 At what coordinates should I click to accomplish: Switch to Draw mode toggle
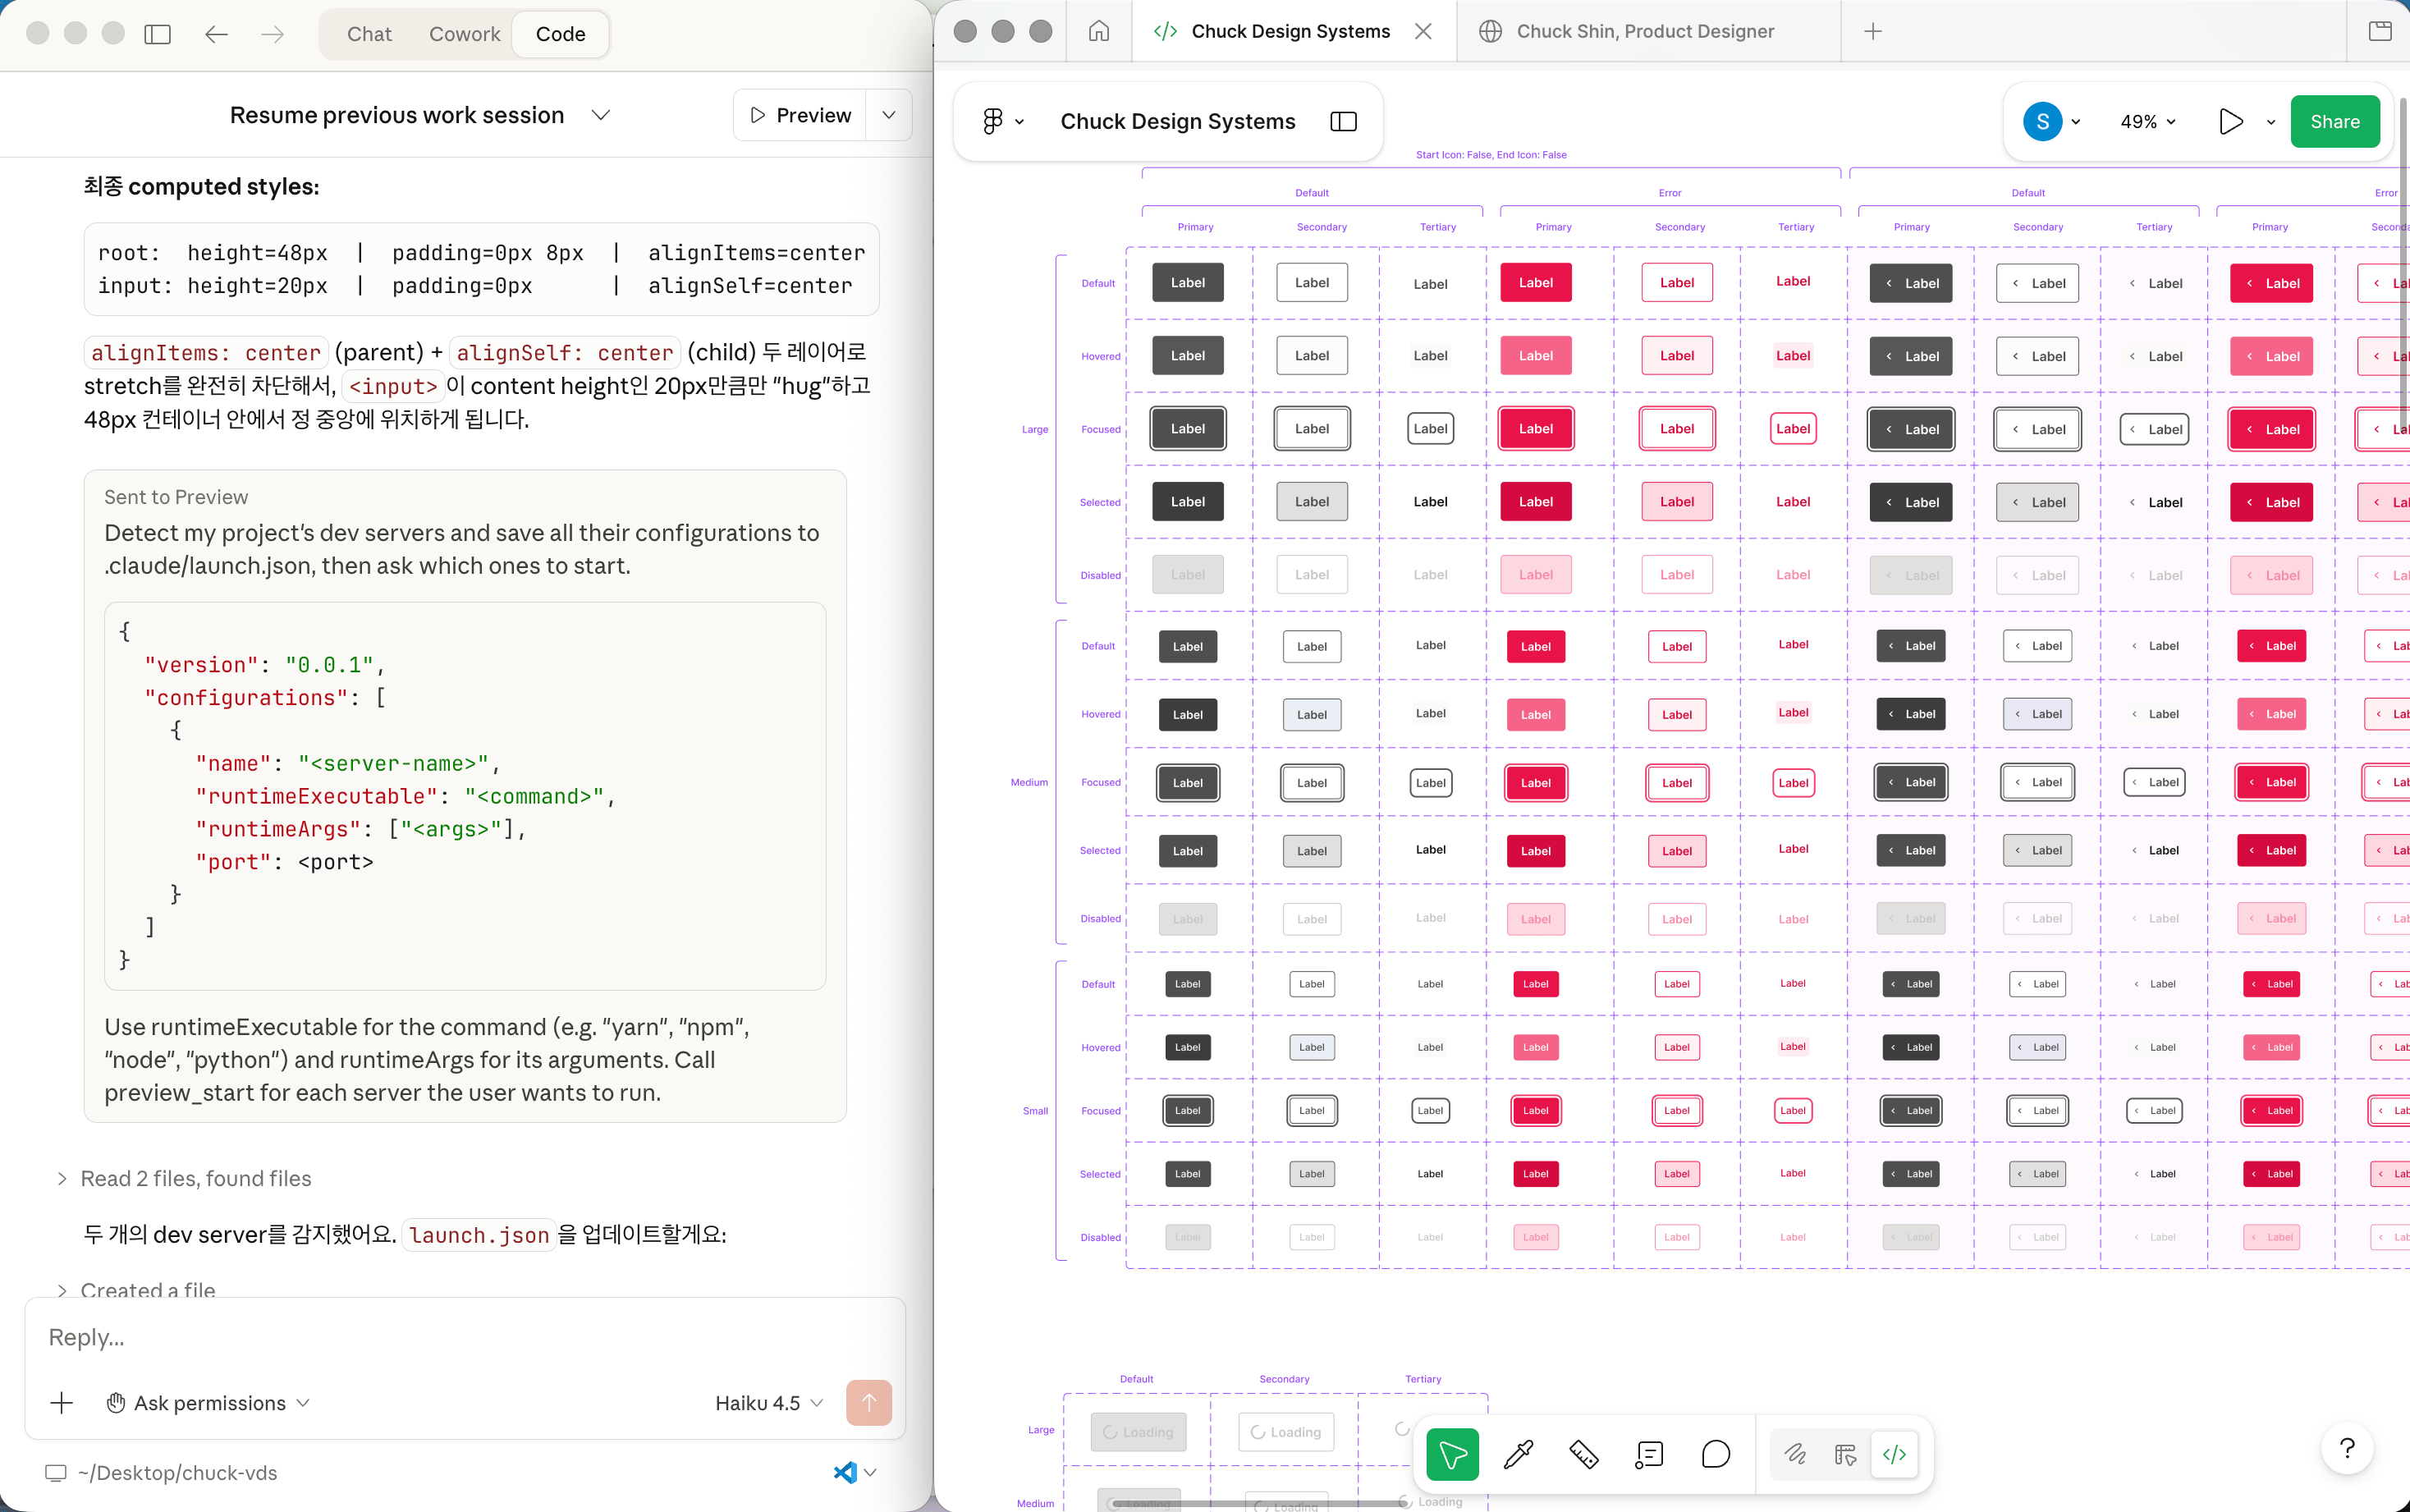pos(1795,1454)
